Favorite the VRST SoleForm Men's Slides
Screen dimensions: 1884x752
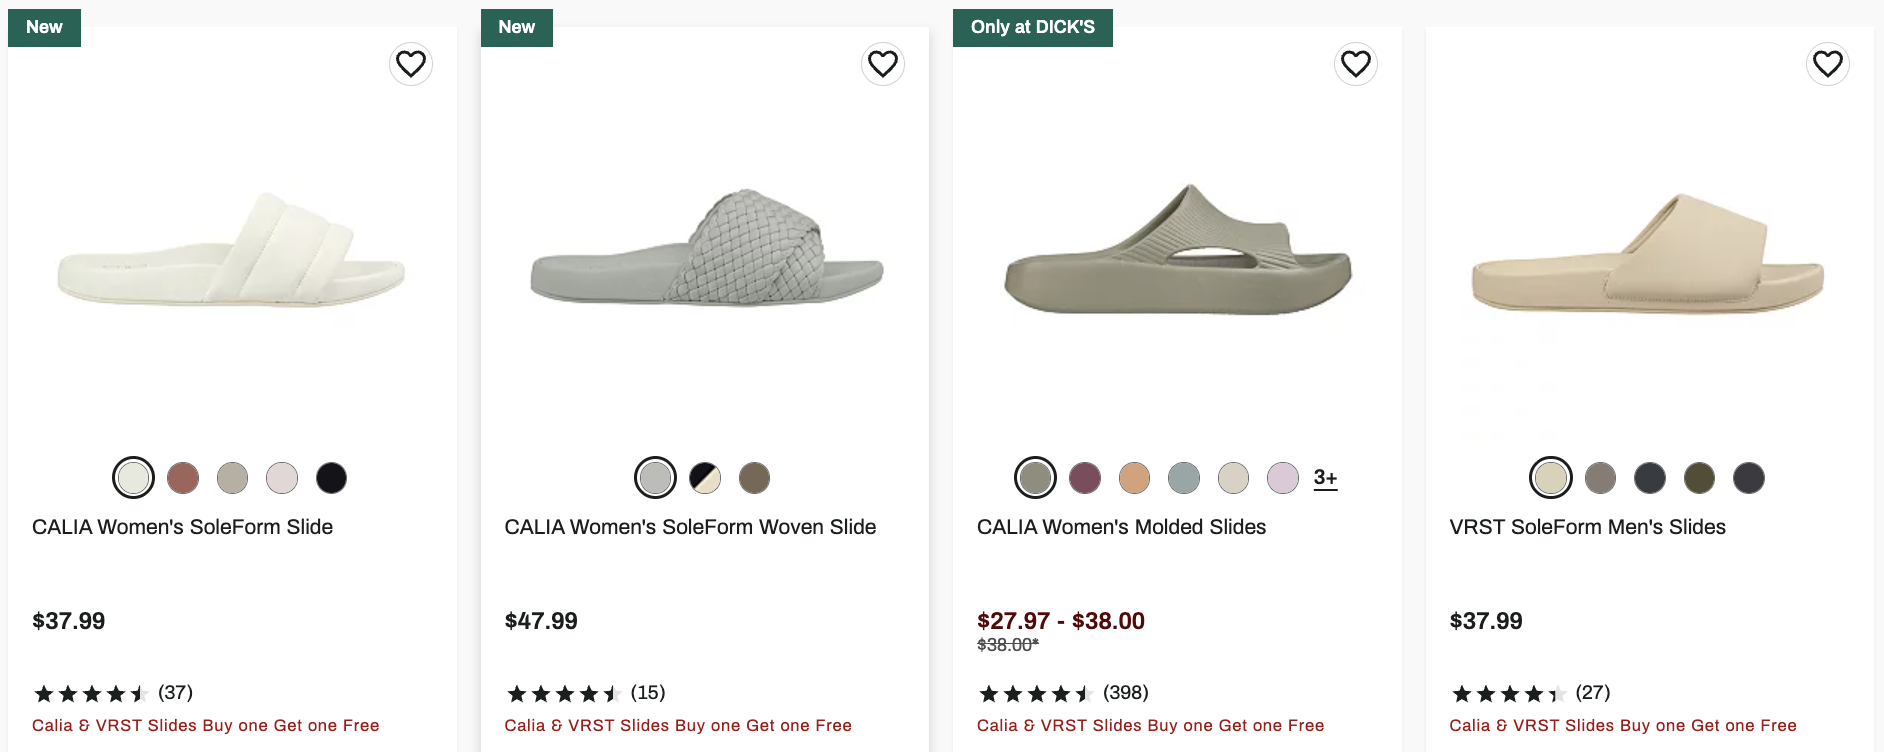coord(1828,64)
